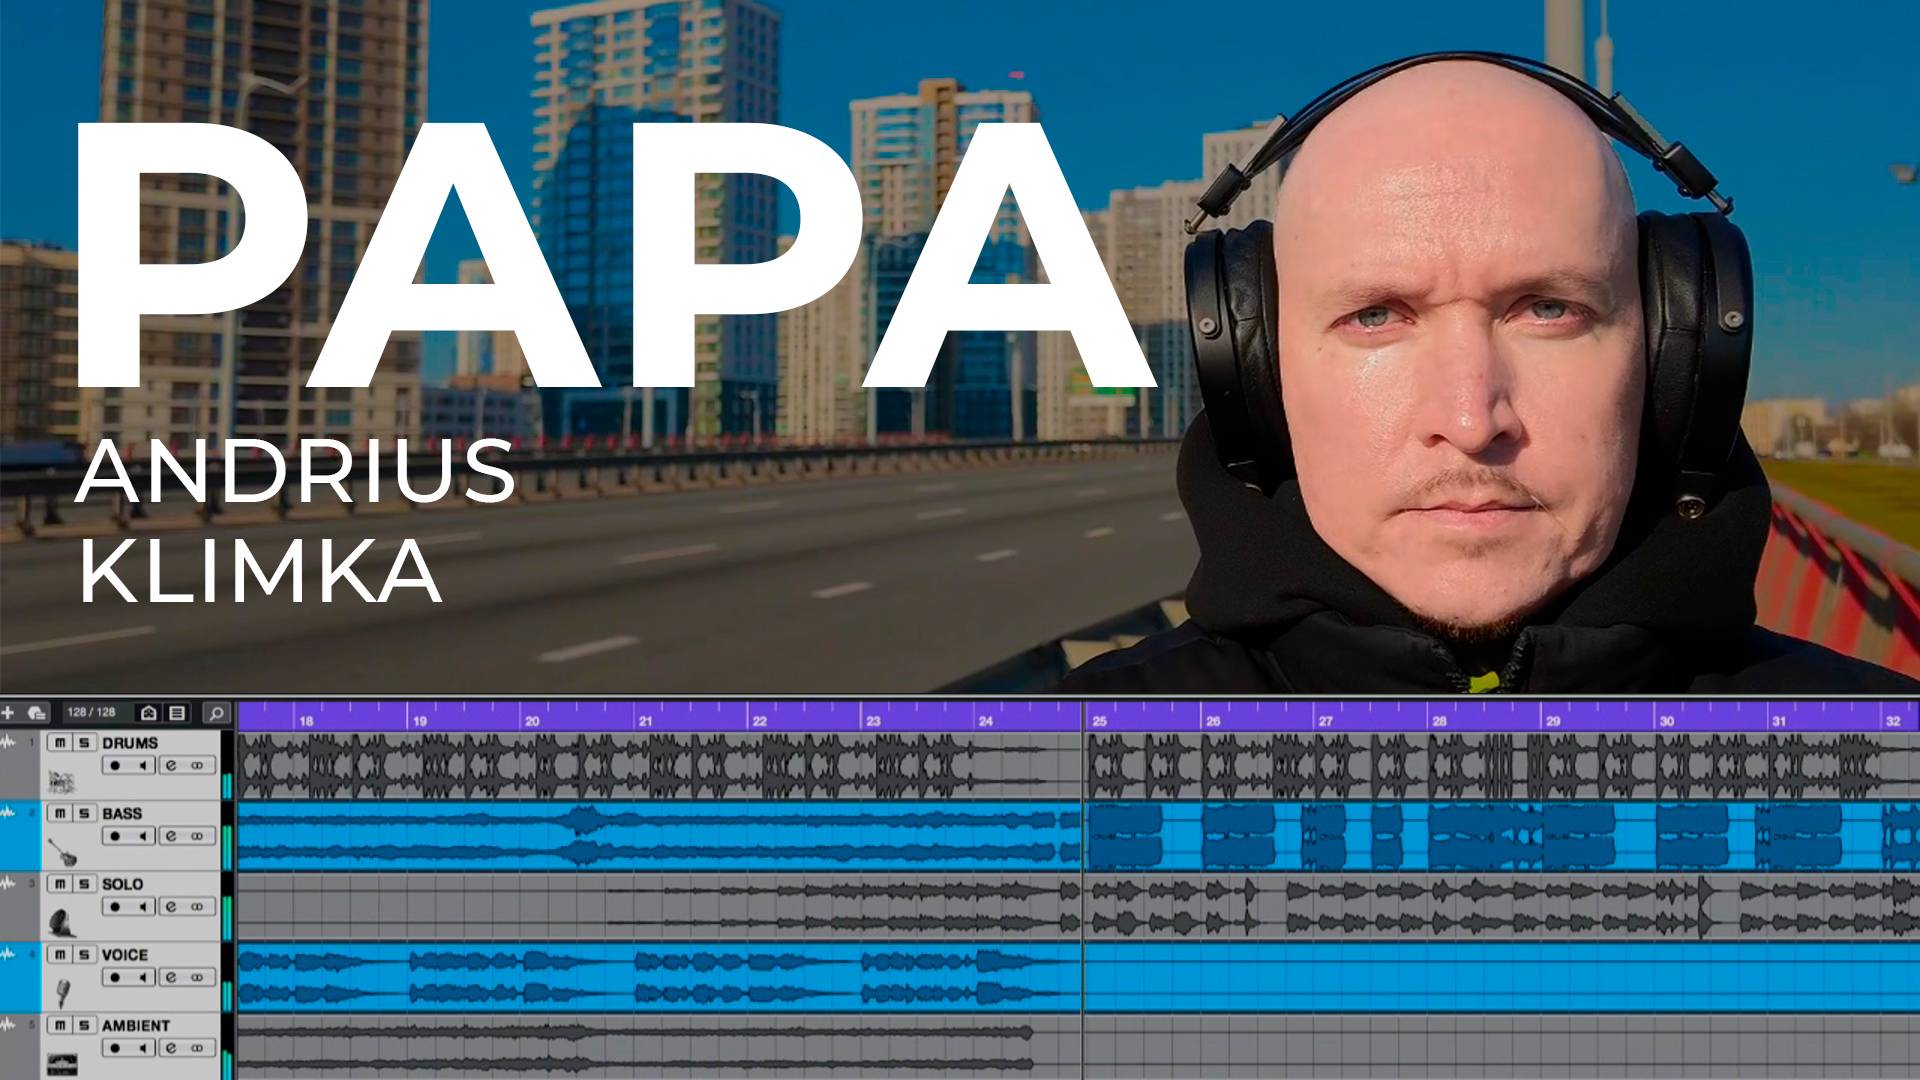Open track search magnifier icon
The width and height of the screenshot is (1920, 1080).
(x=215, y=713)
